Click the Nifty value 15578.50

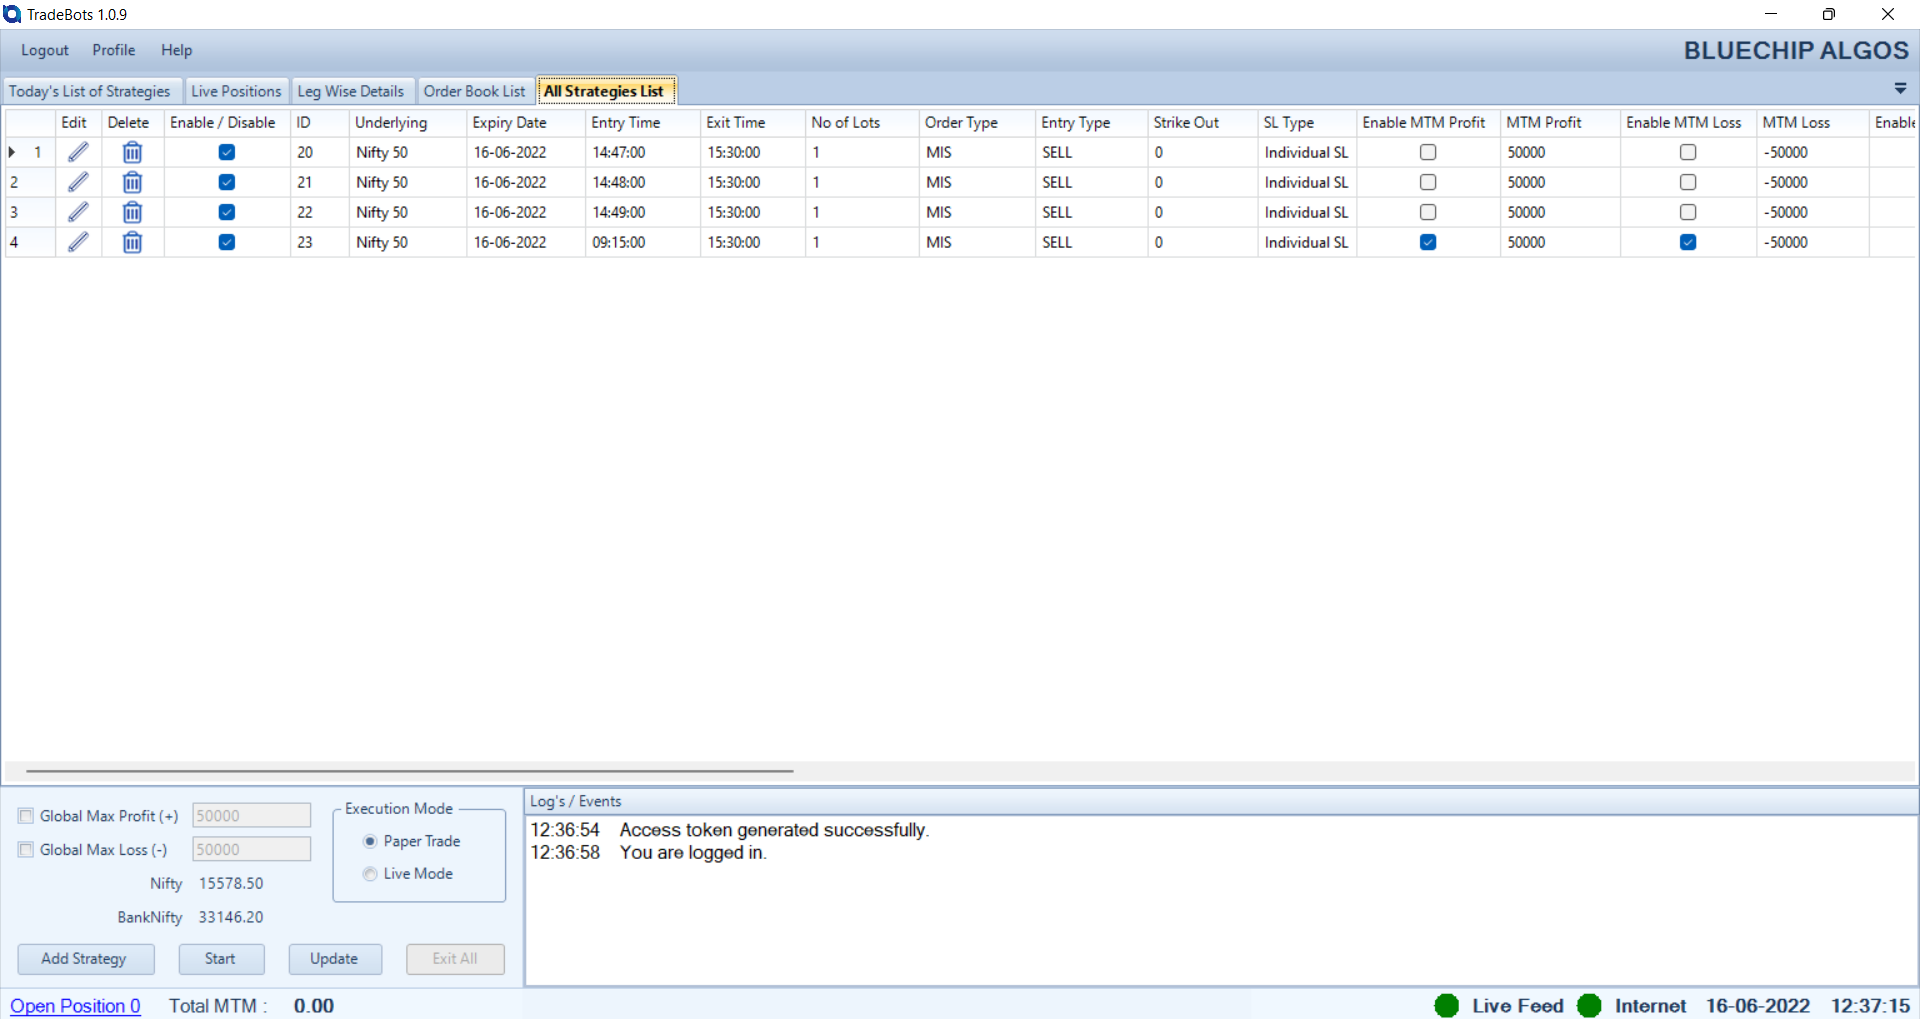point(231,884)
